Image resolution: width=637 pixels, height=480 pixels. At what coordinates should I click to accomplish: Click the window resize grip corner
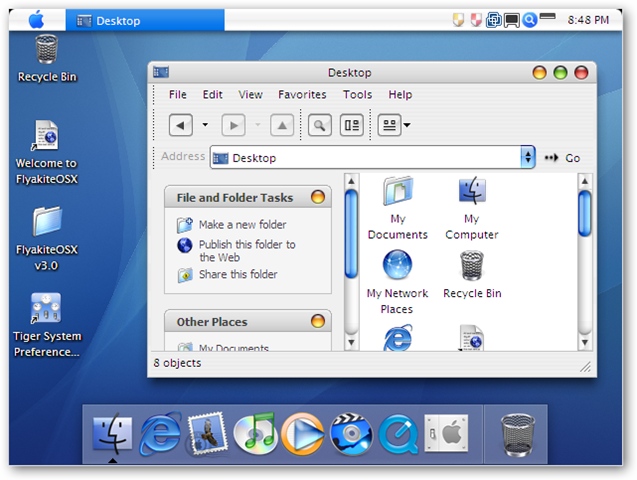coord(585,367)
